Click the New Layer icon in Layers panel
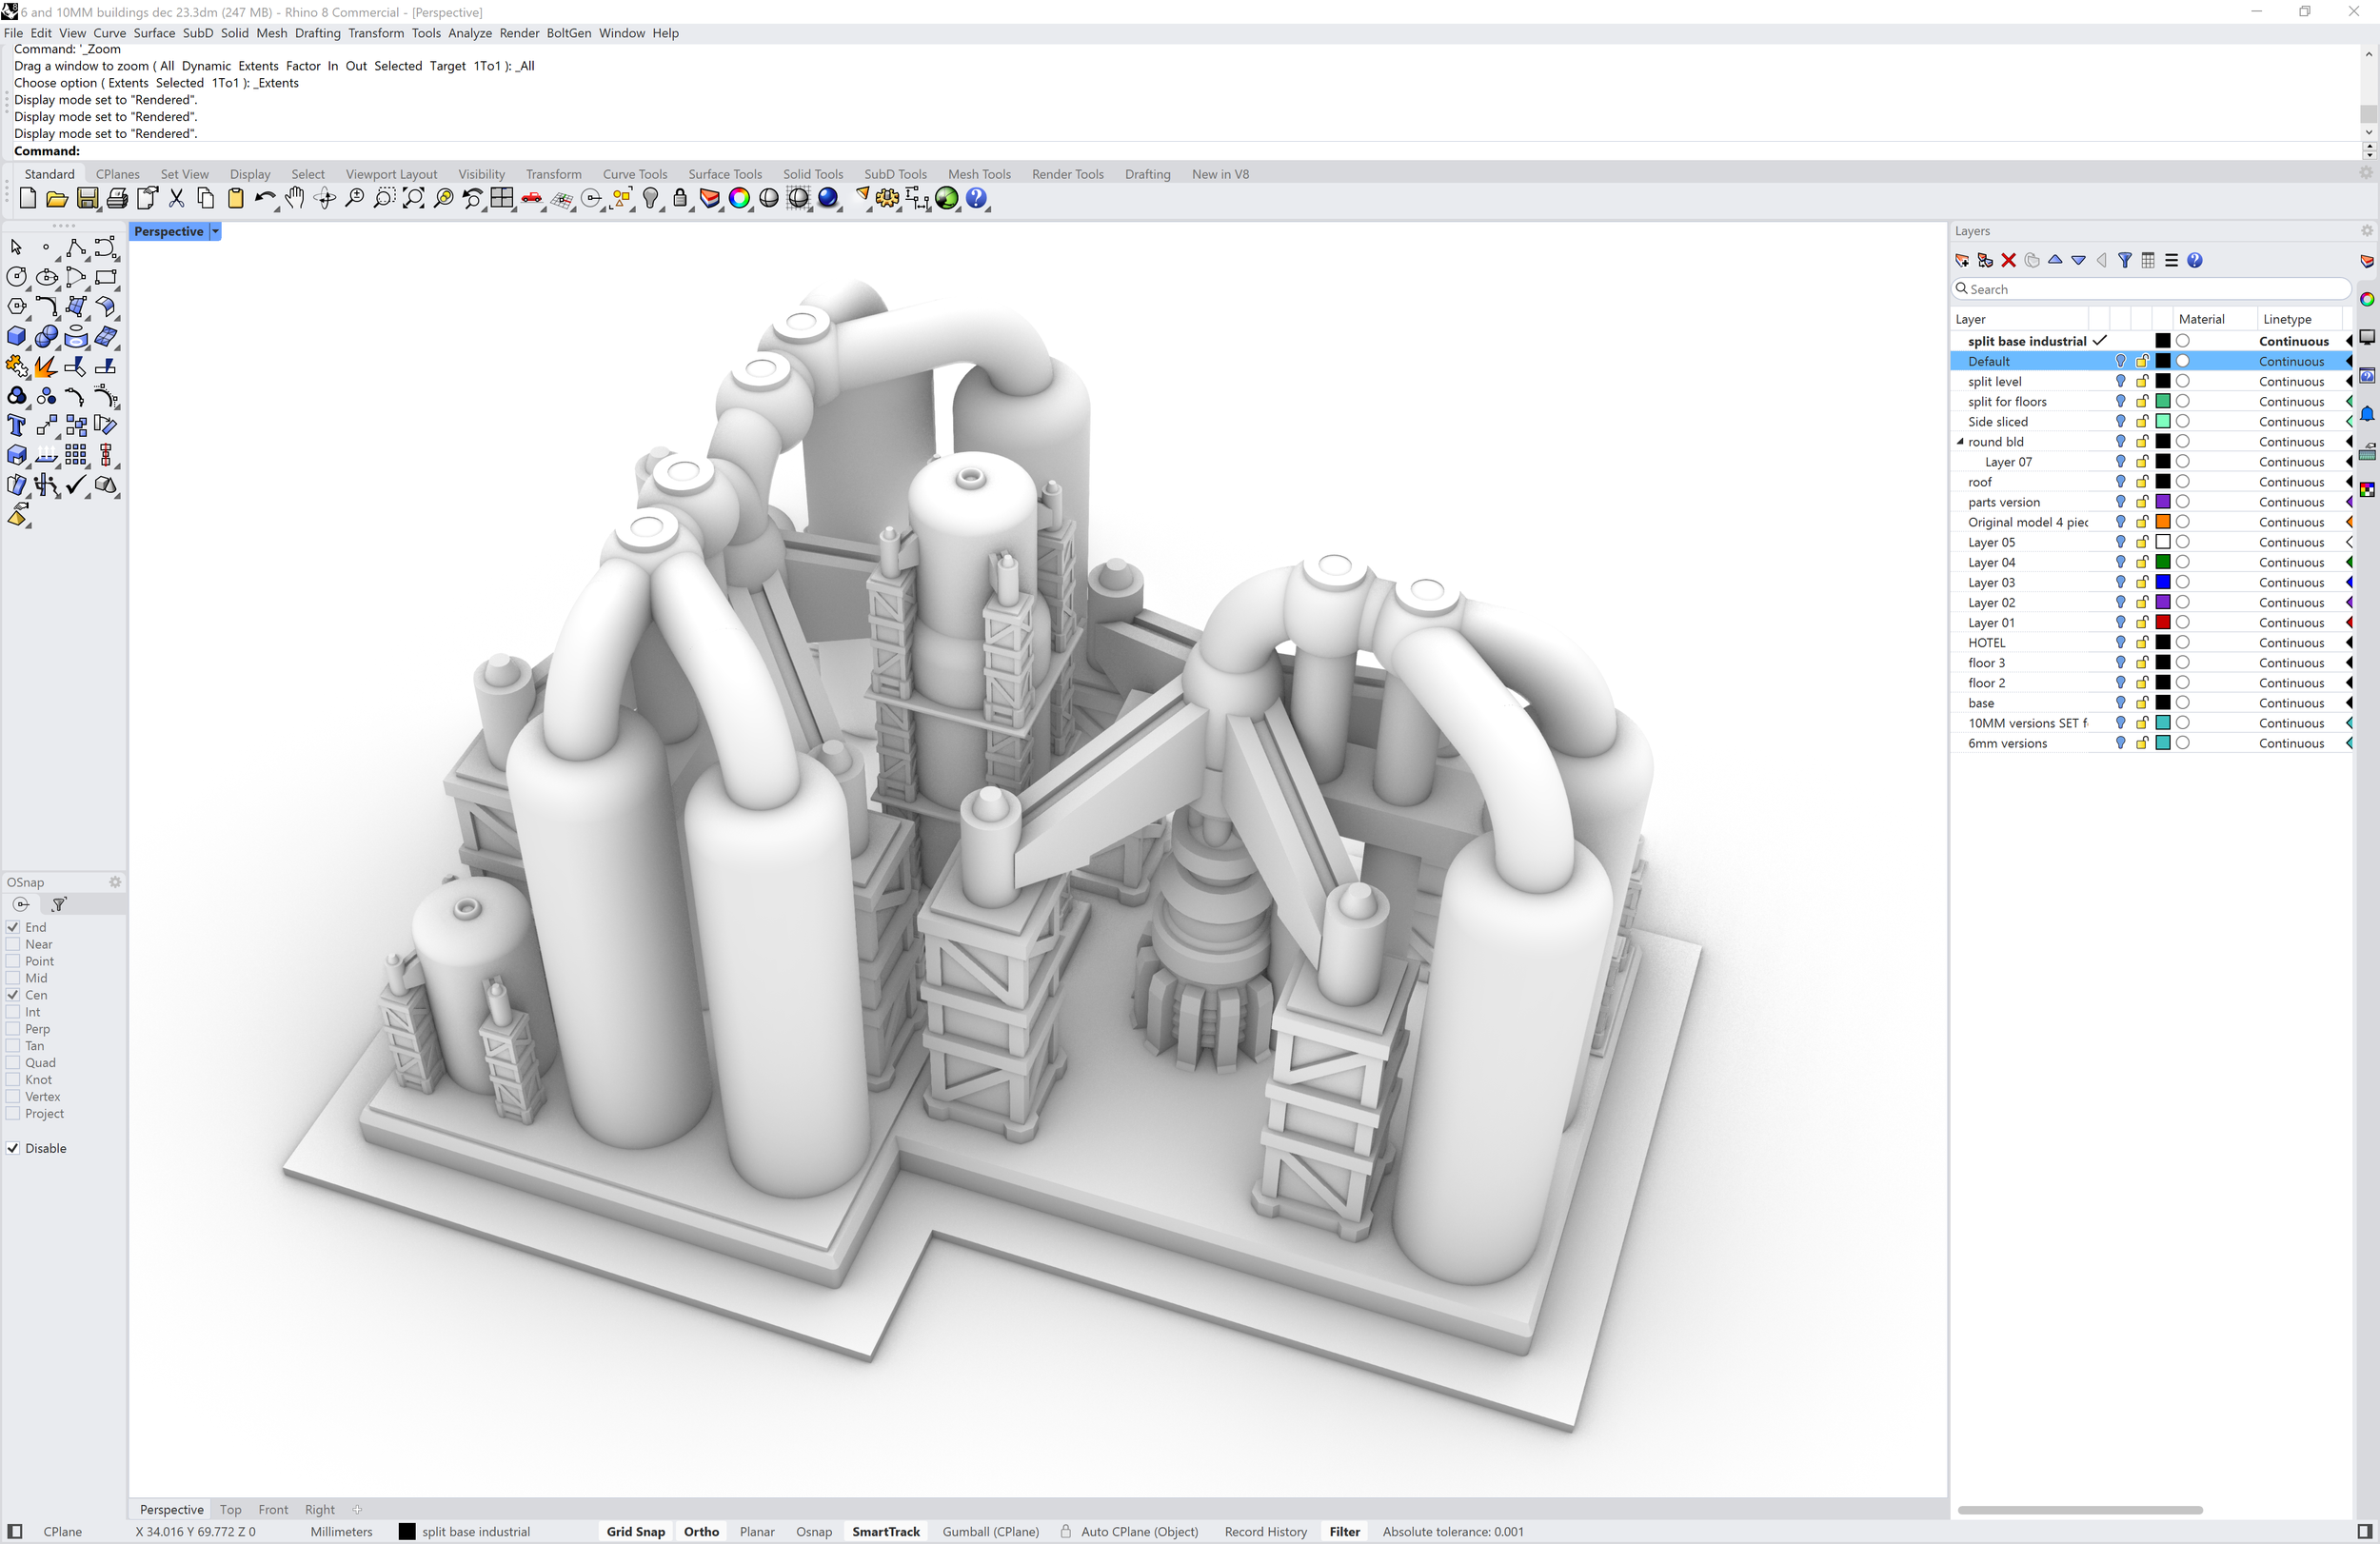The height and width of the screenshot is (1544, 2380). (x=1962, y=260)
